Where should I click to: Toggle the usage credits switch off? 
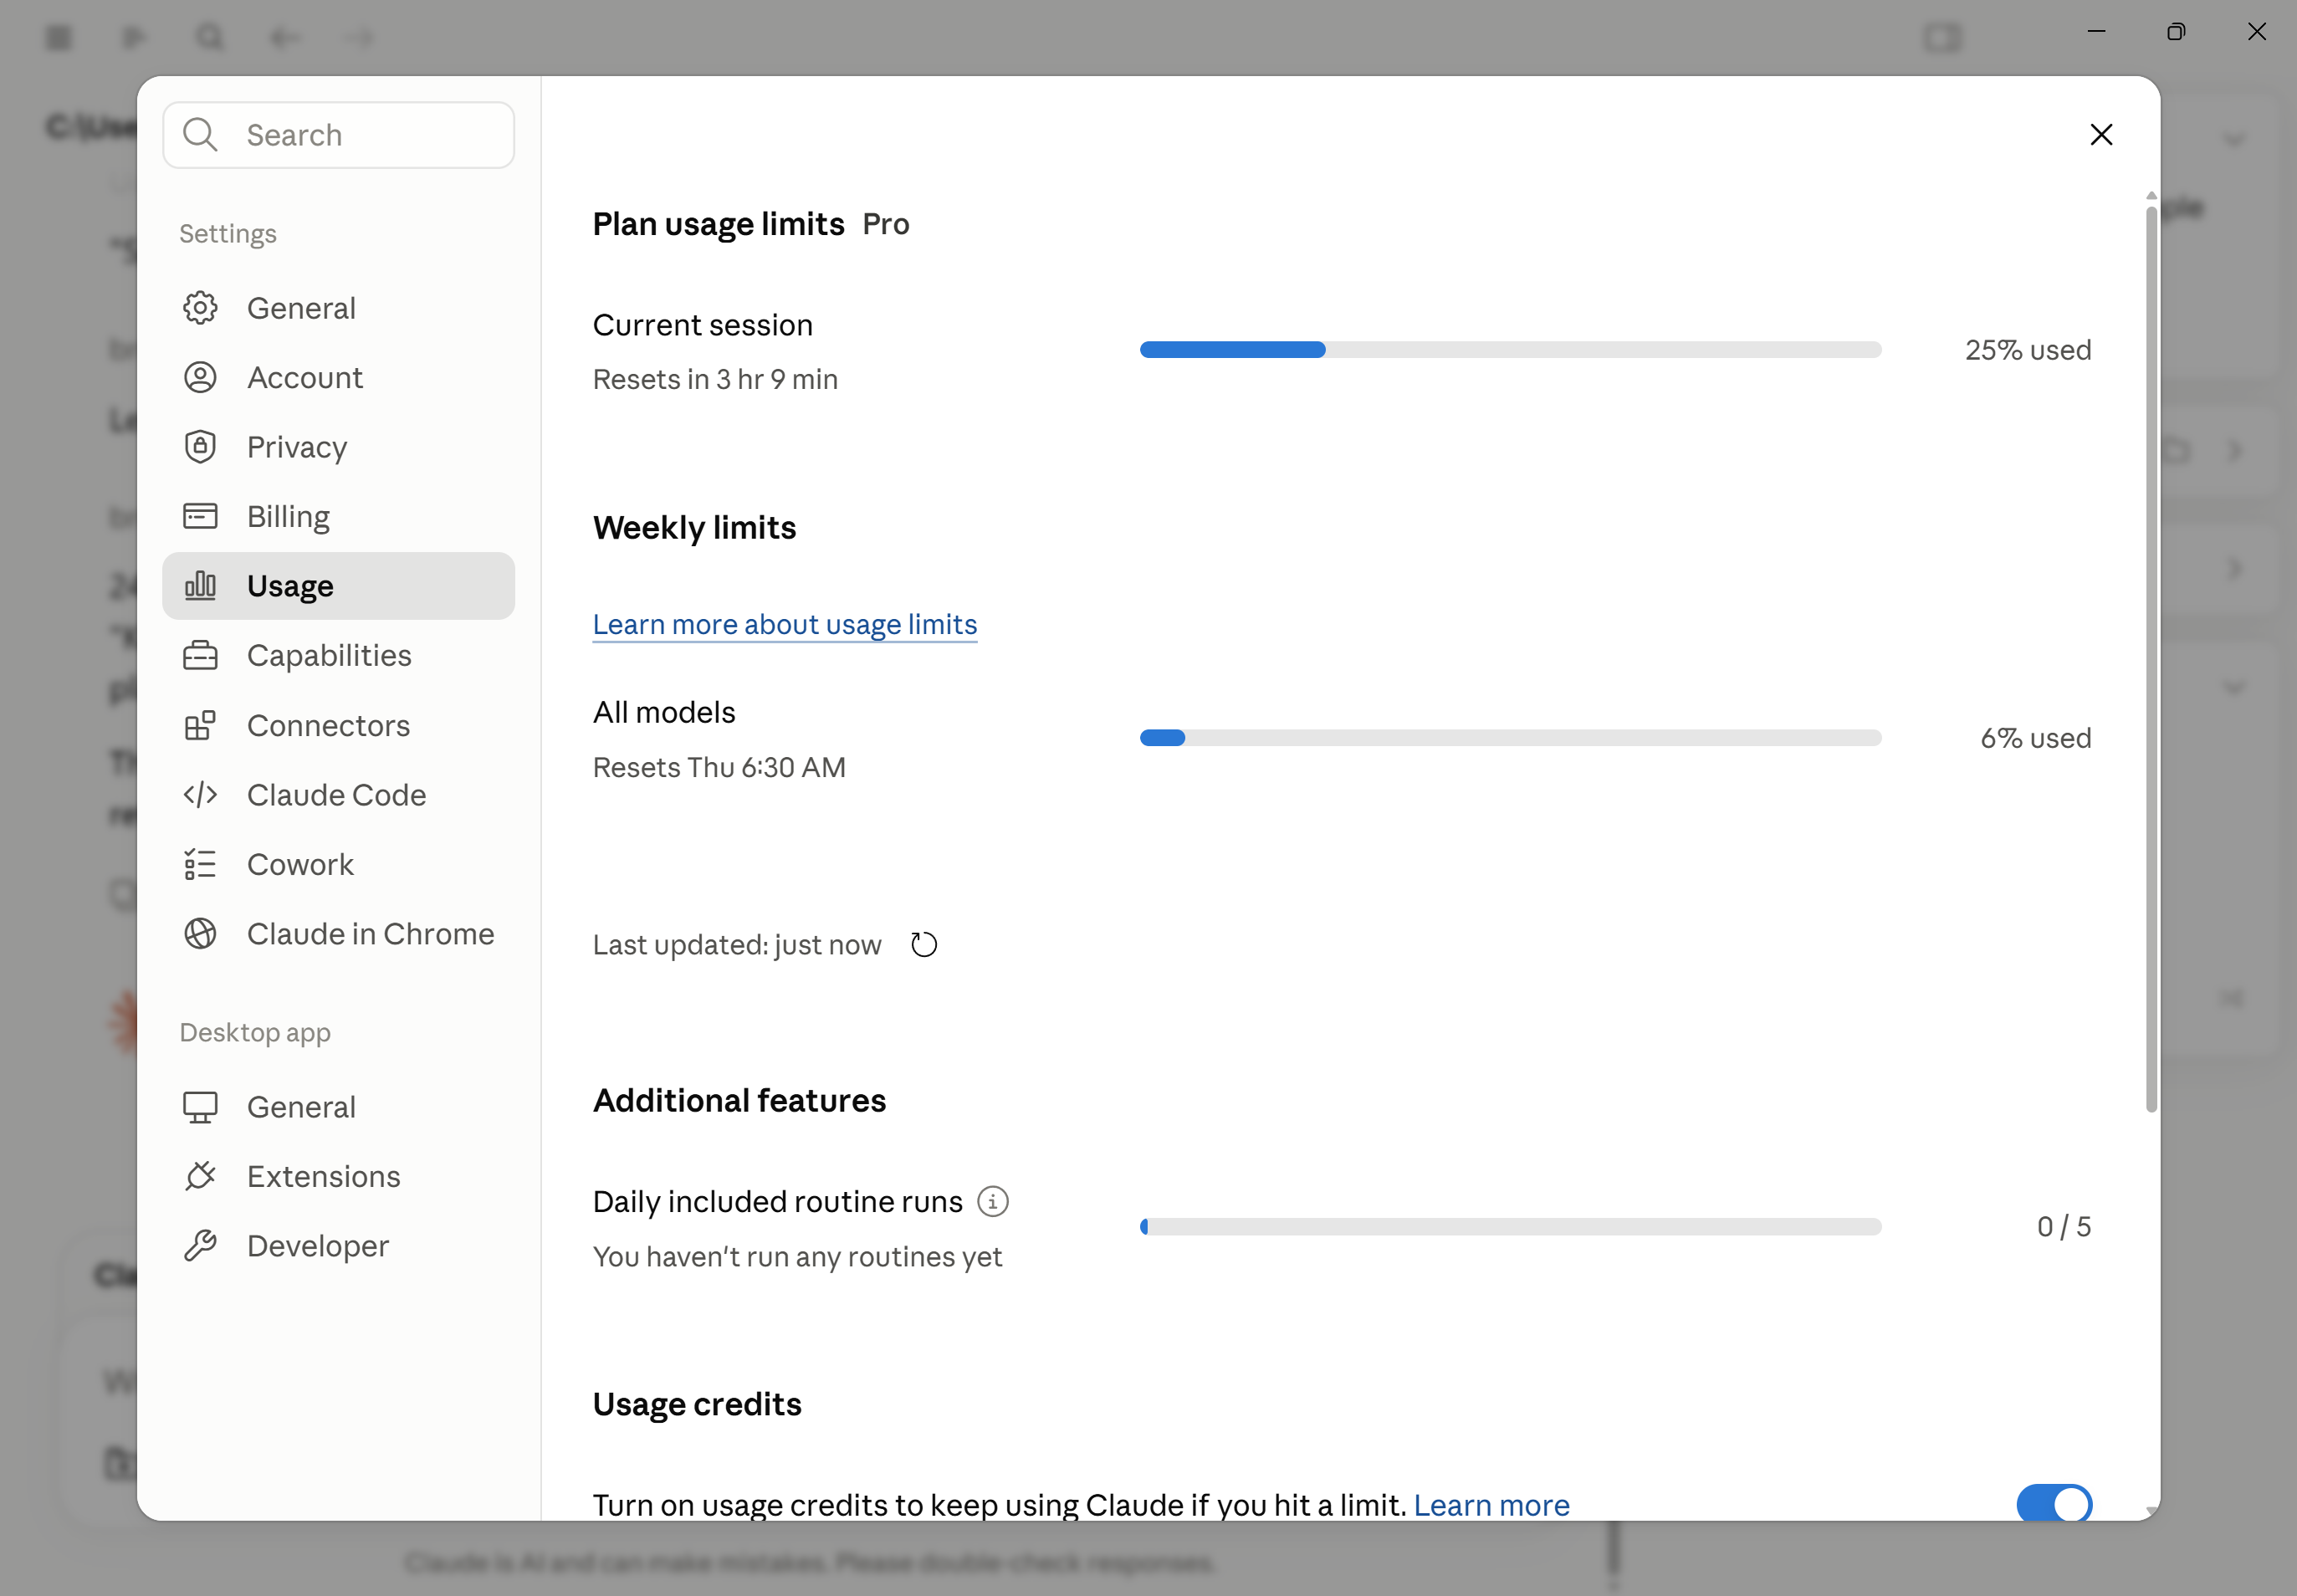[2054, 1504]
